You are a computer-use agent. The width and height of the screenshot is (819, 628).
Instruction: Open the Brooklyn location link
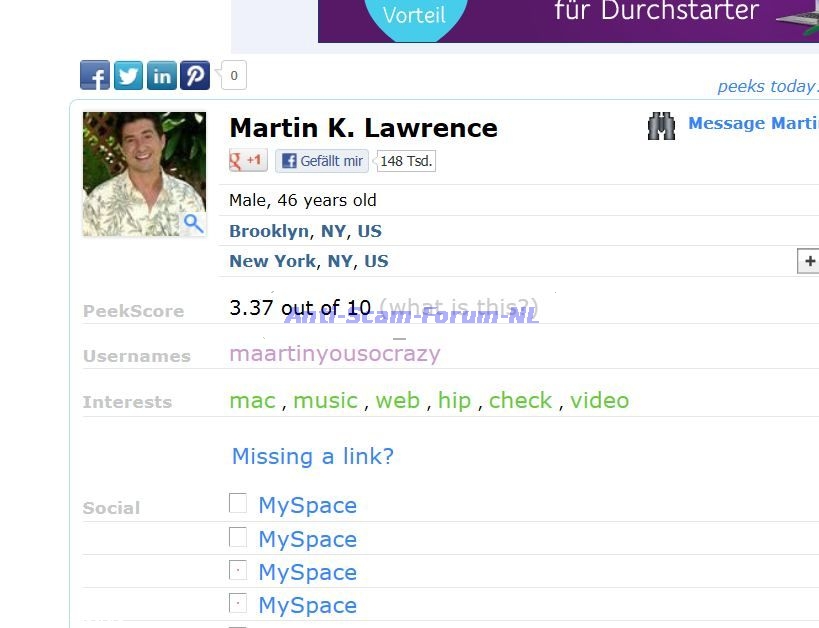point(269,231)
